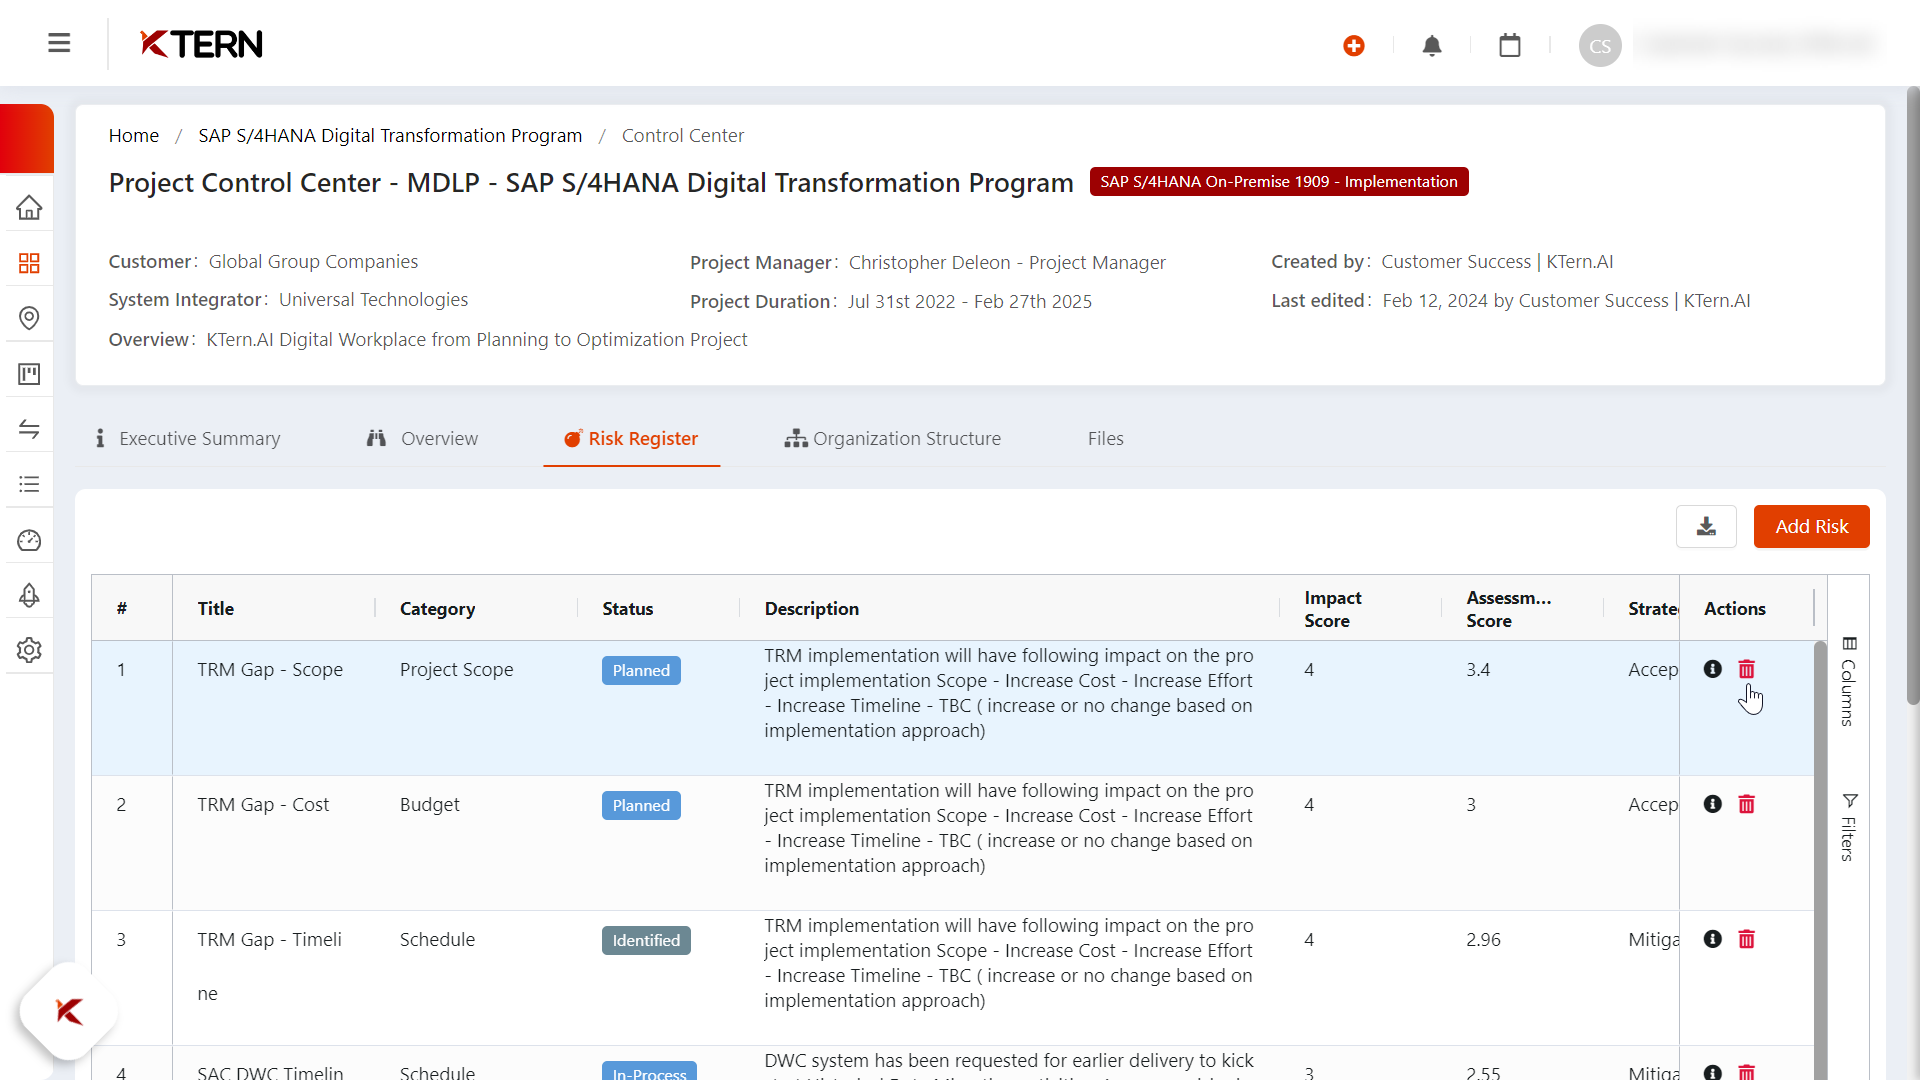
Task: Download the risk register
Action: [x=1706, y=527]
